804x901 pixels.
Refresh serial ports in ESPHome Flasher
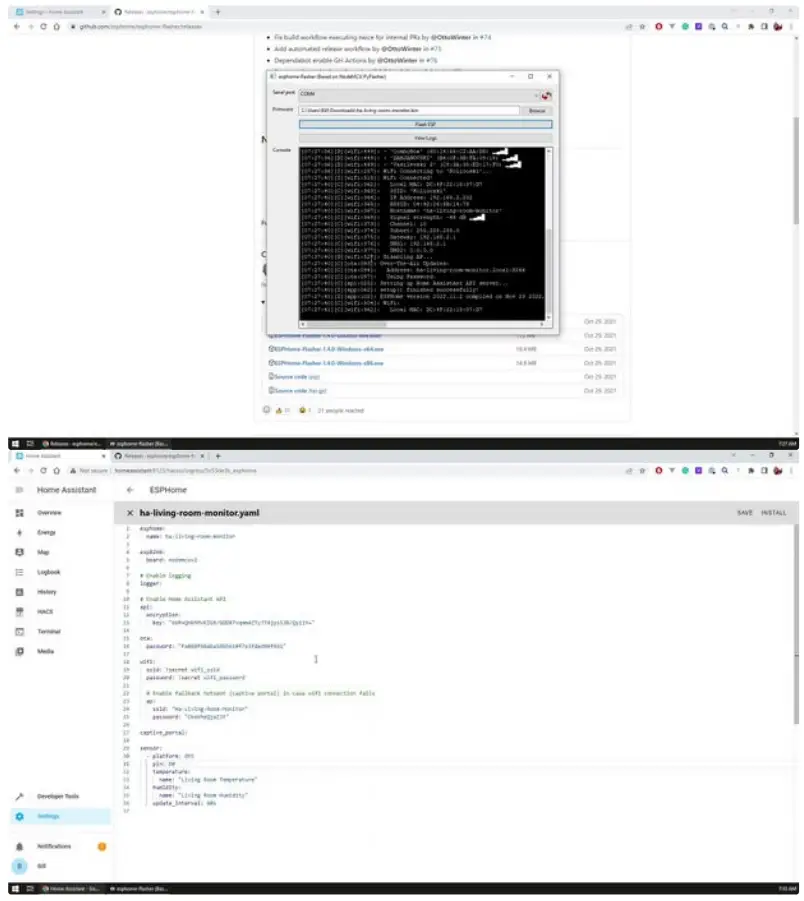(546, 95)
